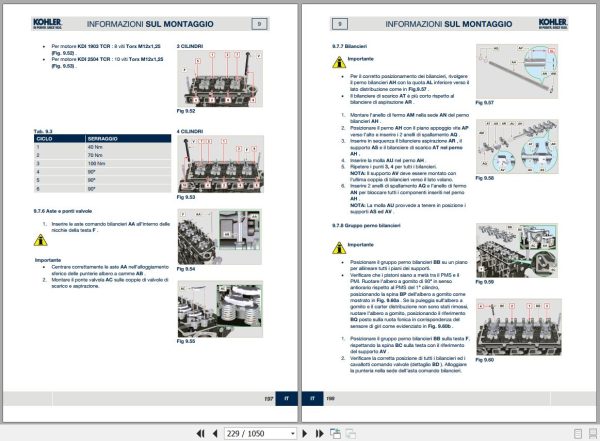600x441 pixels.
Task: Click the 'Fig 9.58' caption
Action: click(484, 178)
